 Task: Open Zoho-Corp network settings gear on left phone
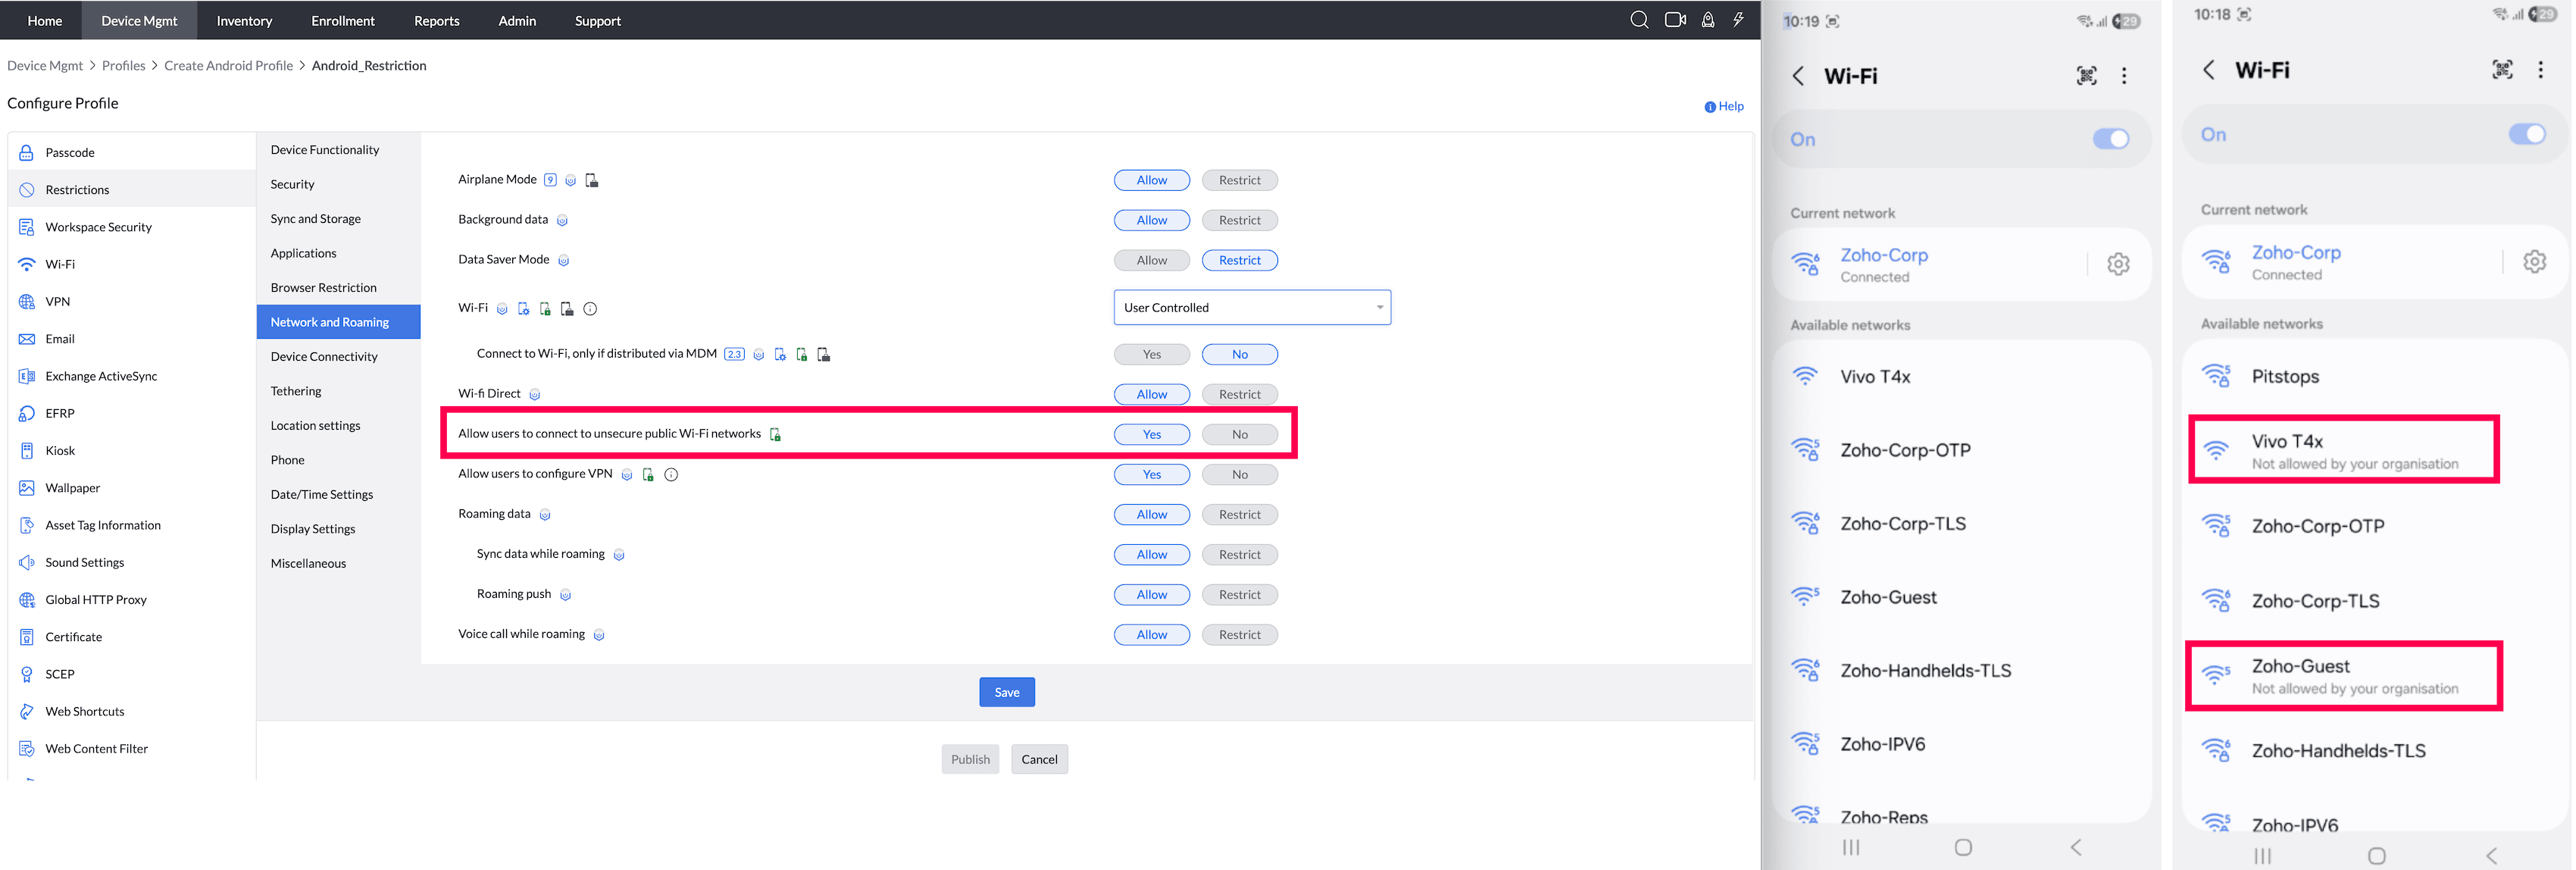[x=2118, y=264]
